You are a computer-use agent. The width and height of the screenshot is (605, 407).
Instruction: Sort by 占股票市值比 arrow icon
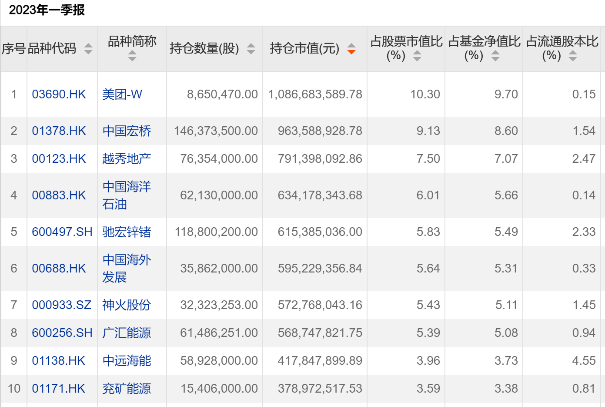click(x=417, y=56)
